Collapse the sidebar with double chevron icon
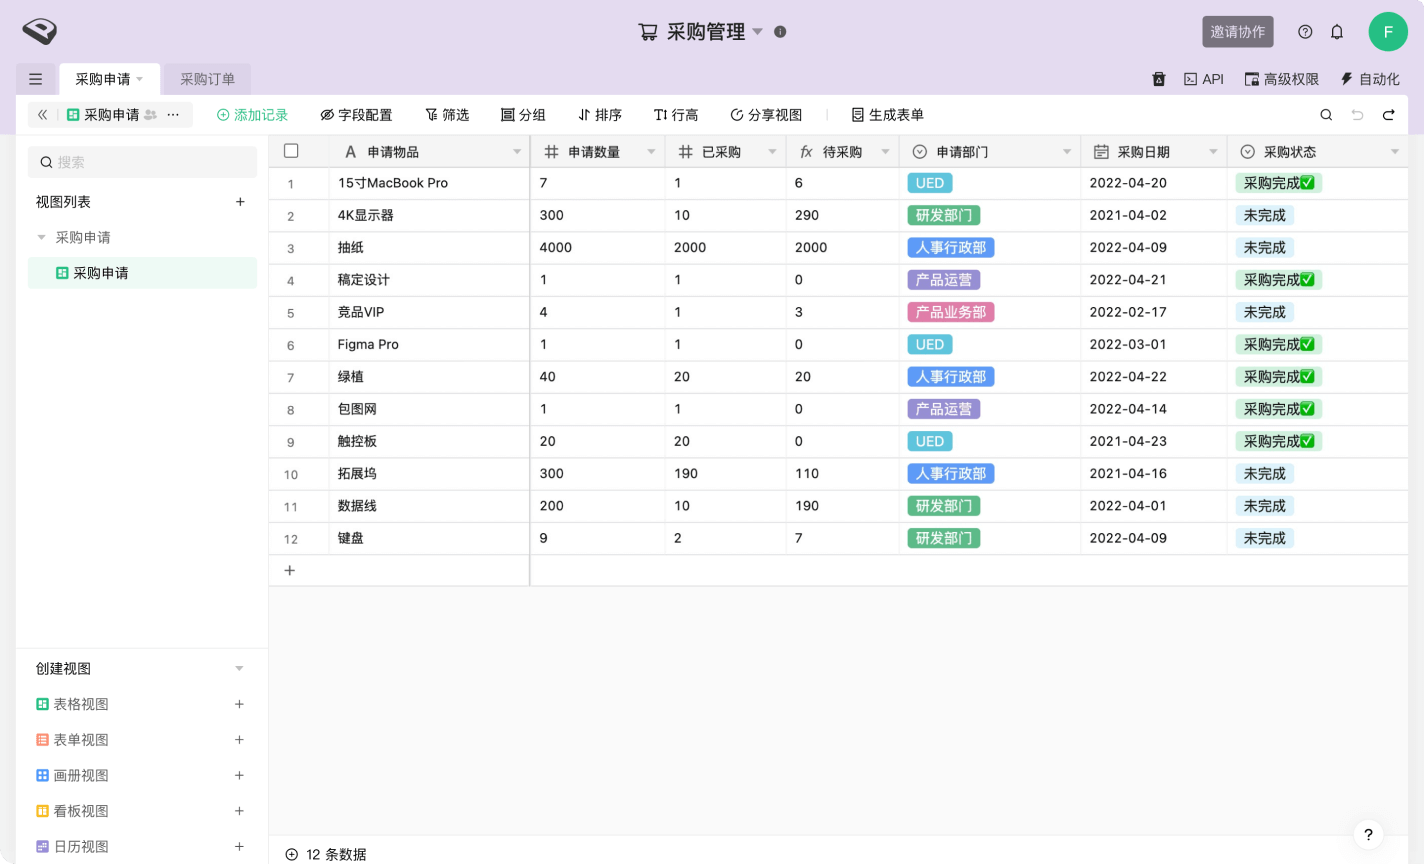Screen dimensions: 1424x864 pos(42,115)
